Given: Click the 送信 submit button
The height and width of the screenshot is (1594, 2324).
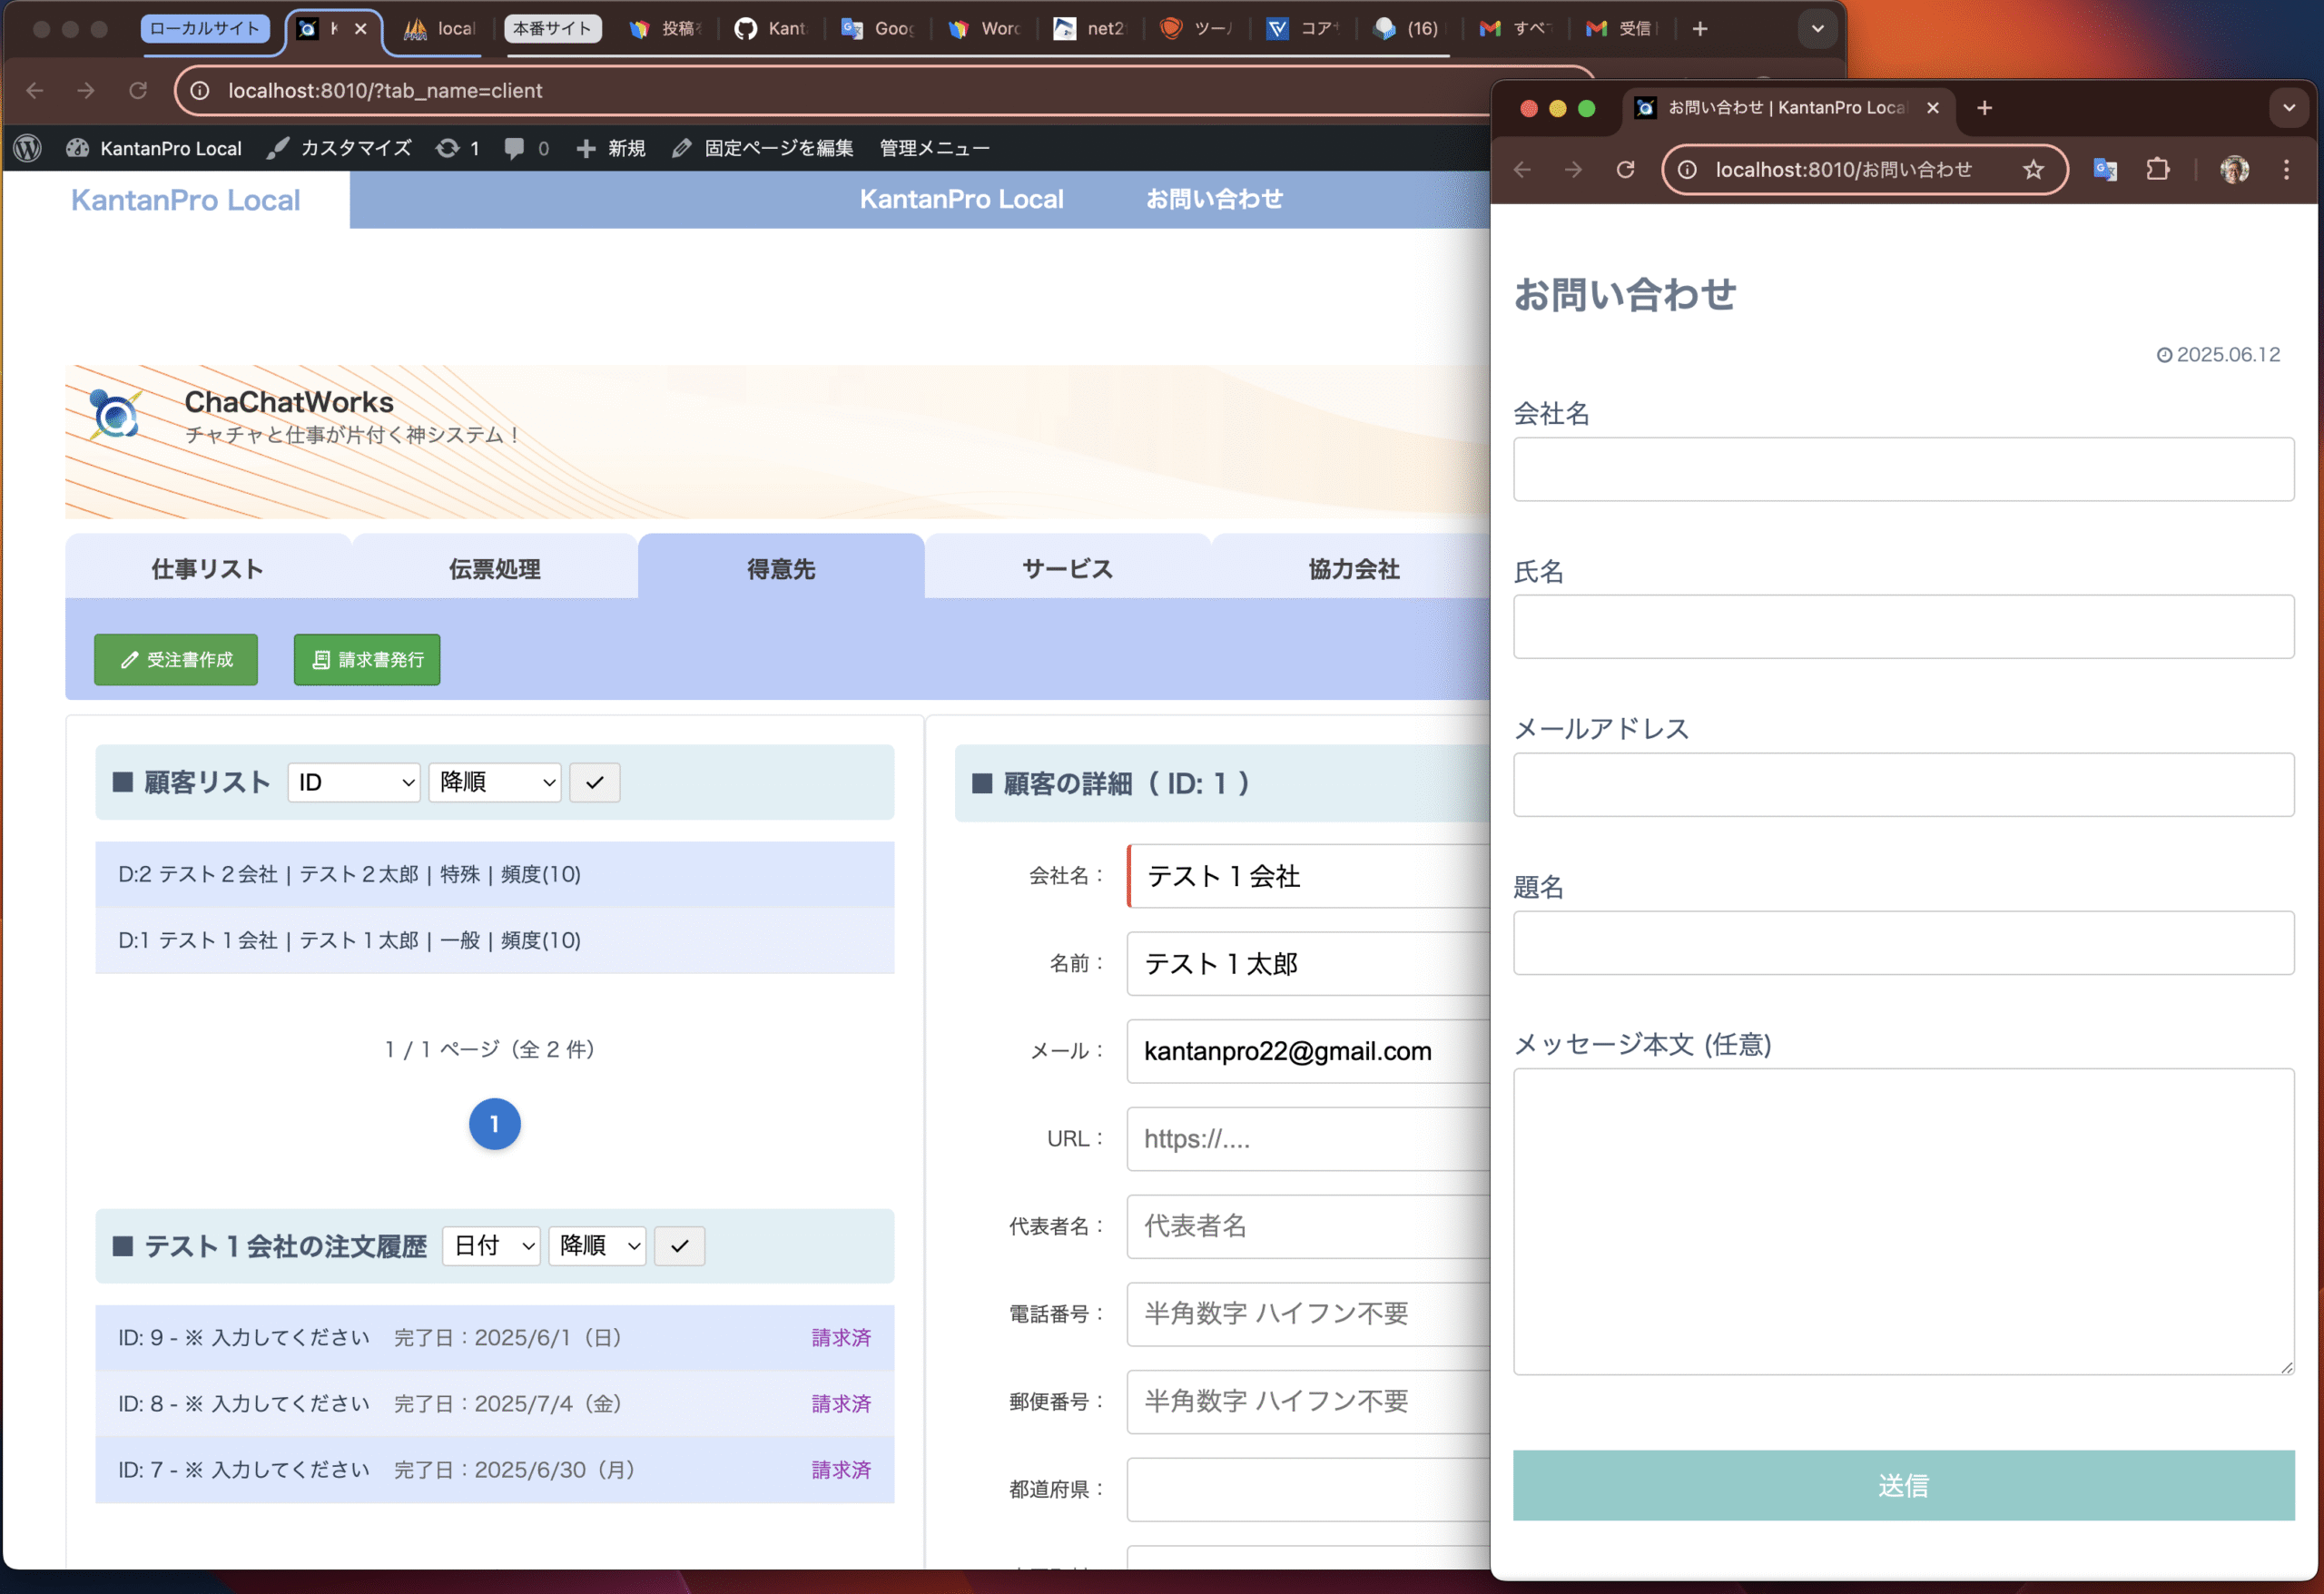Looking at the screenshot, I should click(1903, 1486).
